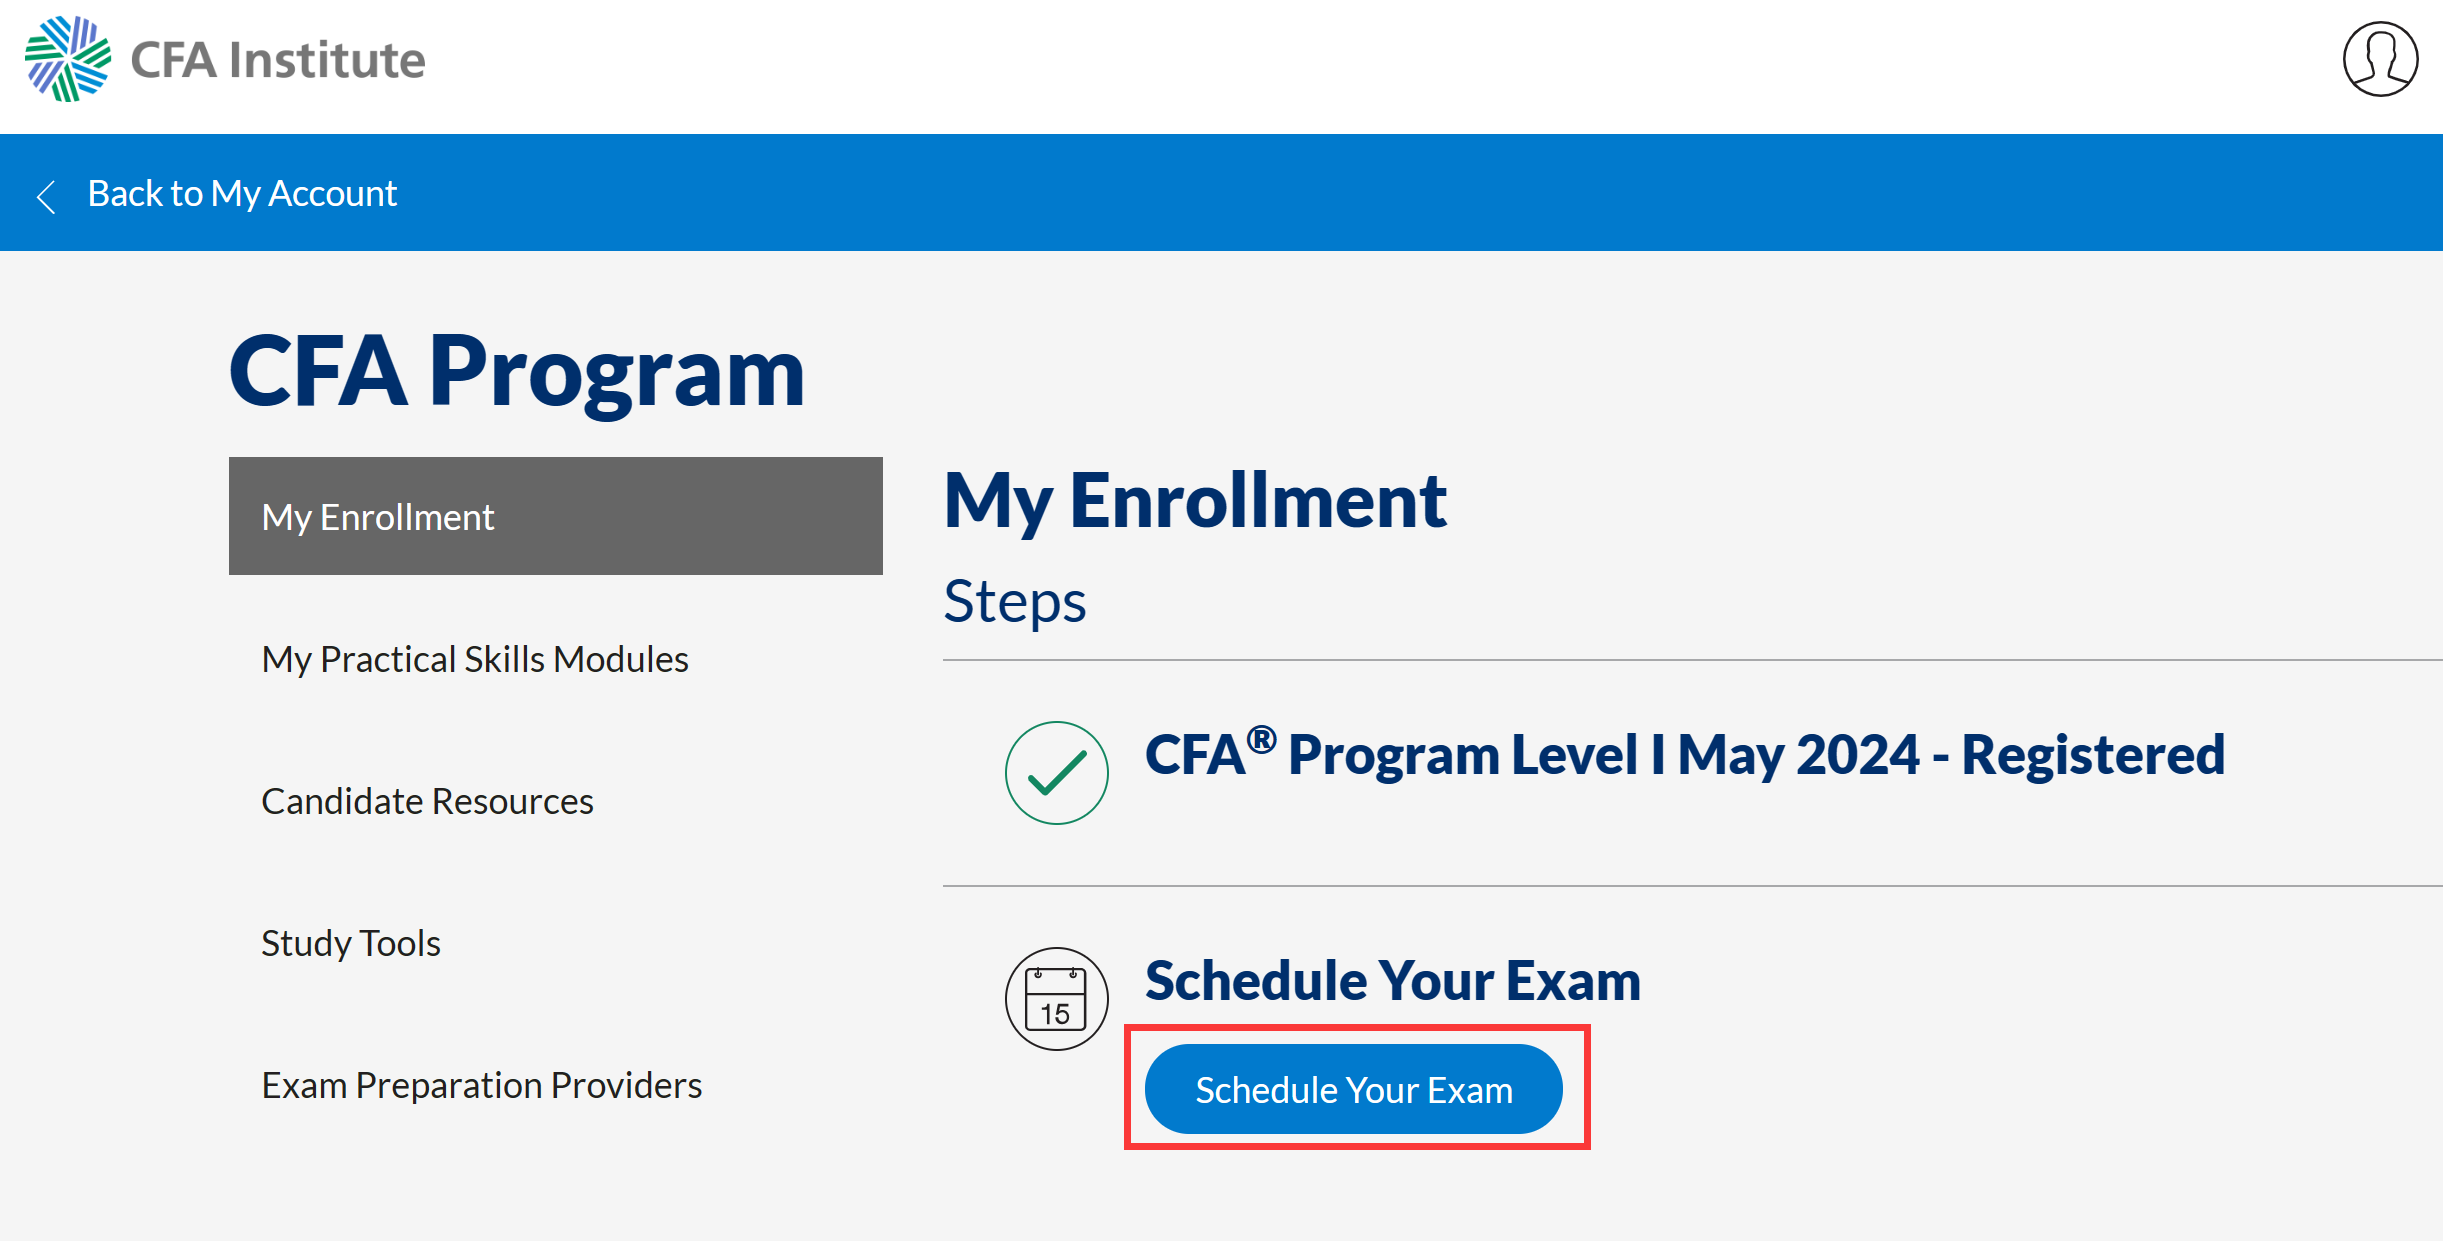Click the CFA Program page title
The height and width of the screenshot is (1241, 2443).
pos(516,371)
